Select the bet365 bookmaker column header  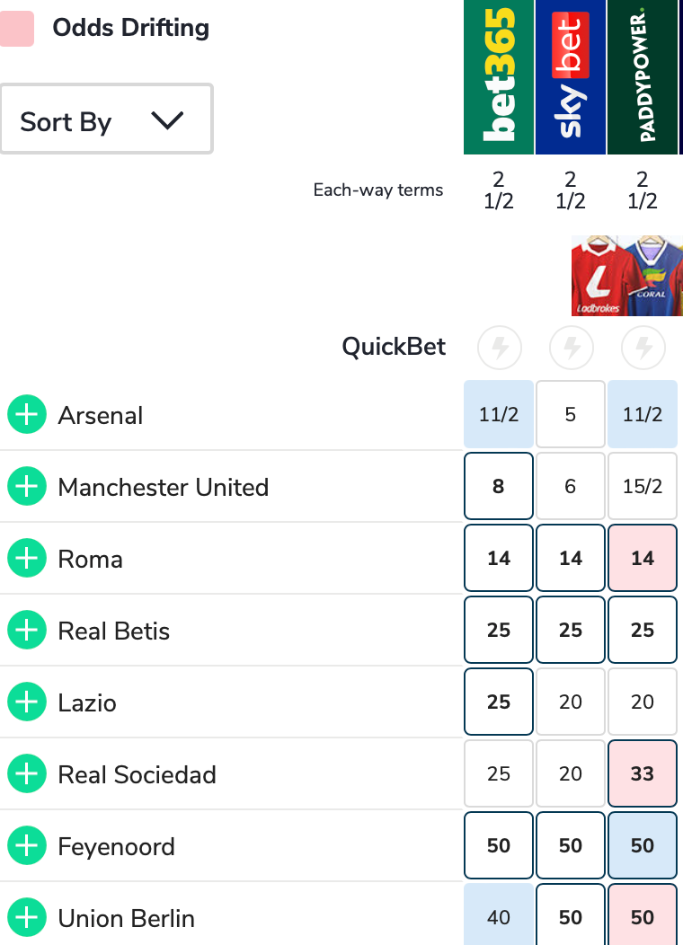(499, 76)
